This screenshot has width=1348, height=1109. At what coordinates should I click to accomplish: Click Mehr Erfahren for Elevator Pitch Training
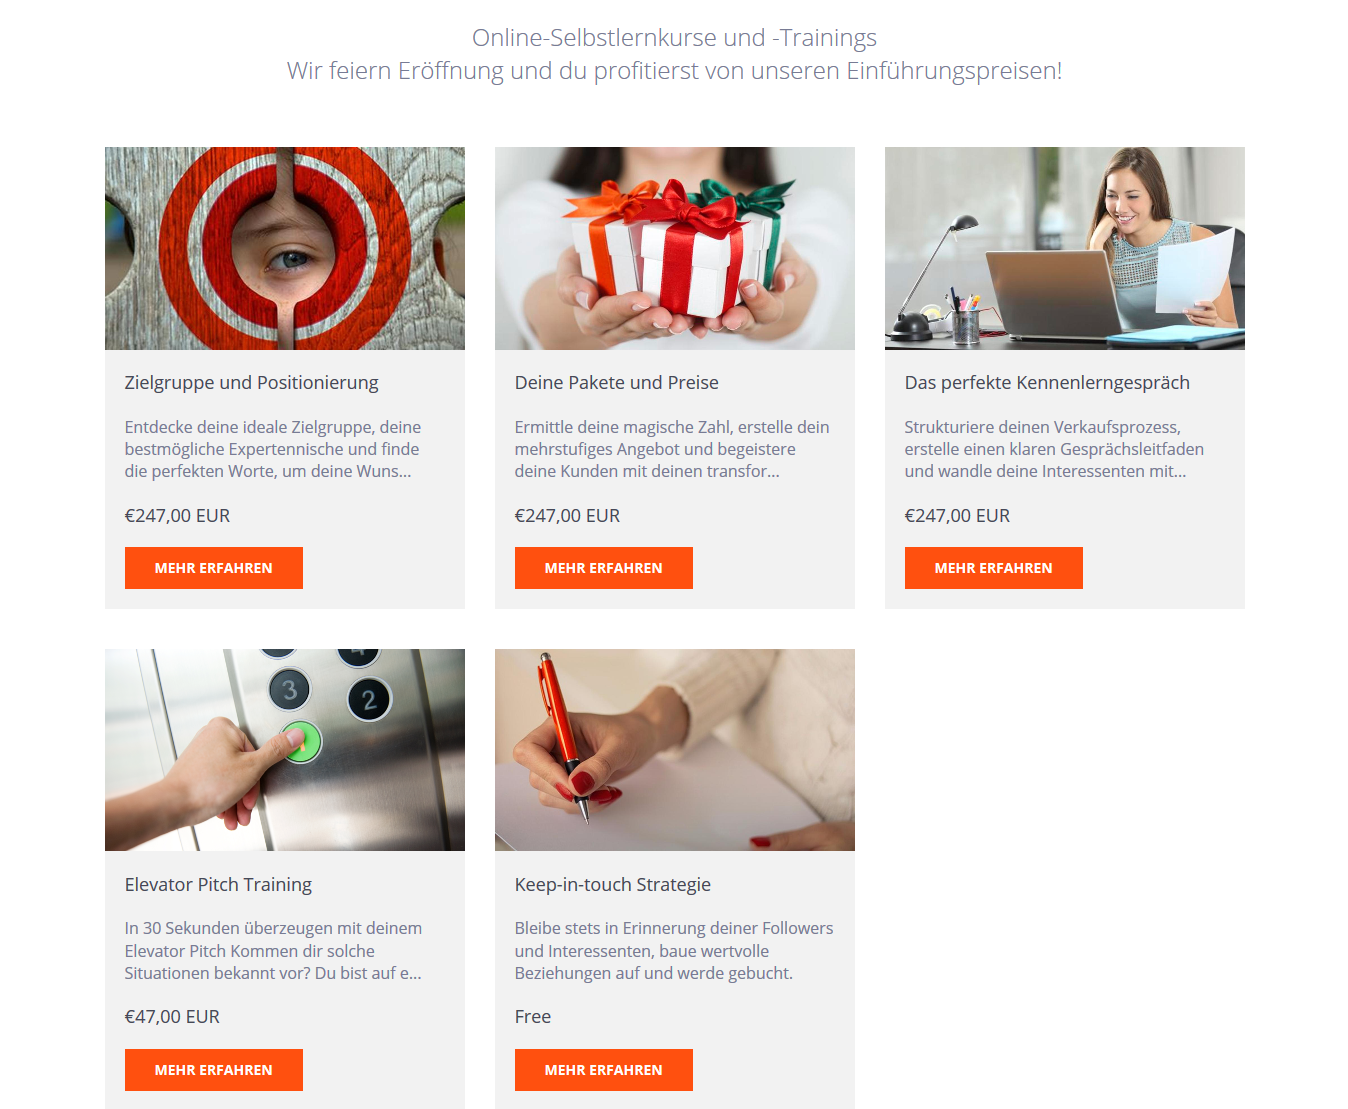[x=214, y=1070]
